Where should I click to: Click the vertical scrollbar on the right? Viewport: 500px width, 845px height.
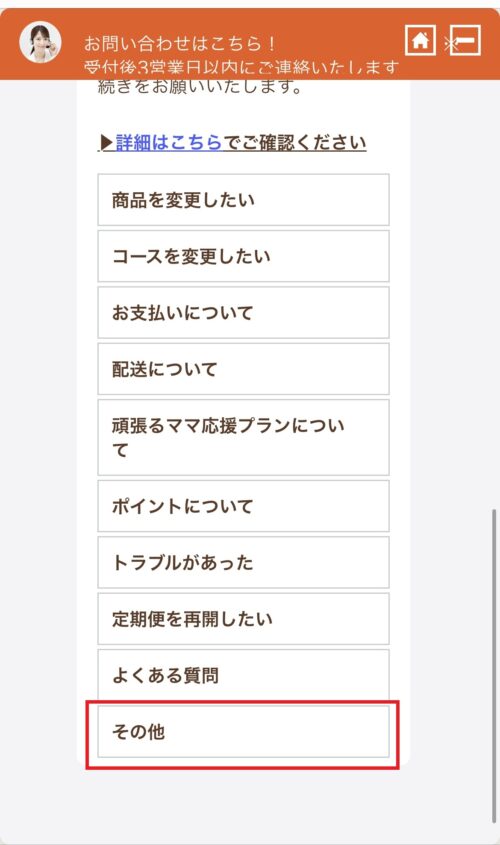click(x=494, y=666)
